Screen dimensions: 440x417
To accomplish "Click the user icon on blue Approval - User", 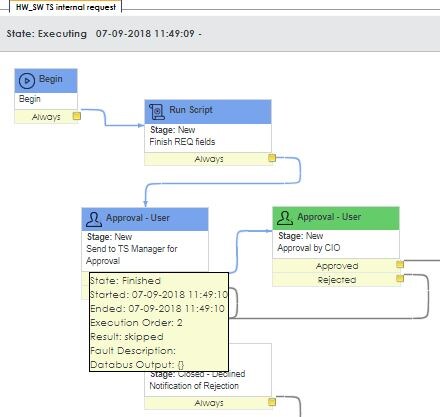I will click(94, 219).
